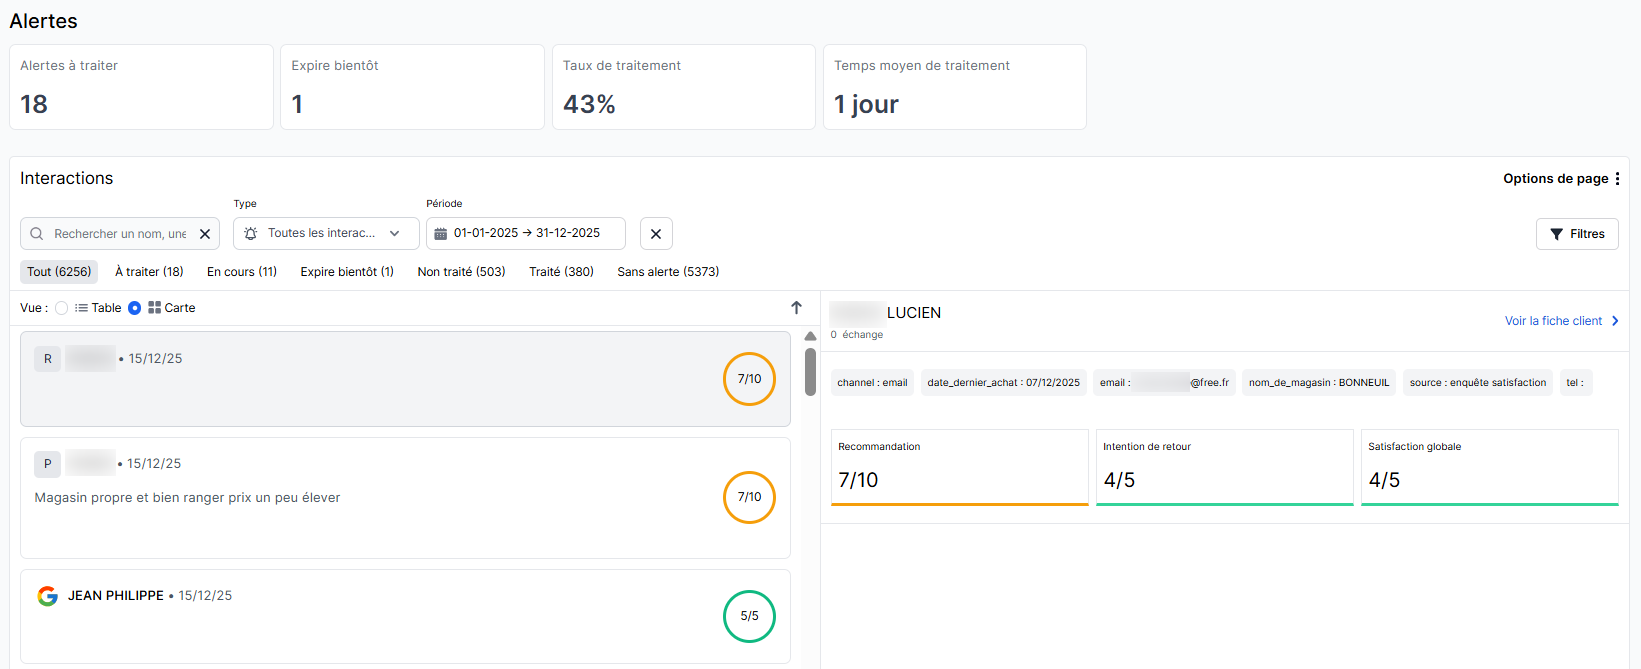Image resolution: width=1641 pixels, height=669 pixels.
Task: Open the Filtres panel
Action: pos(1577,234)
